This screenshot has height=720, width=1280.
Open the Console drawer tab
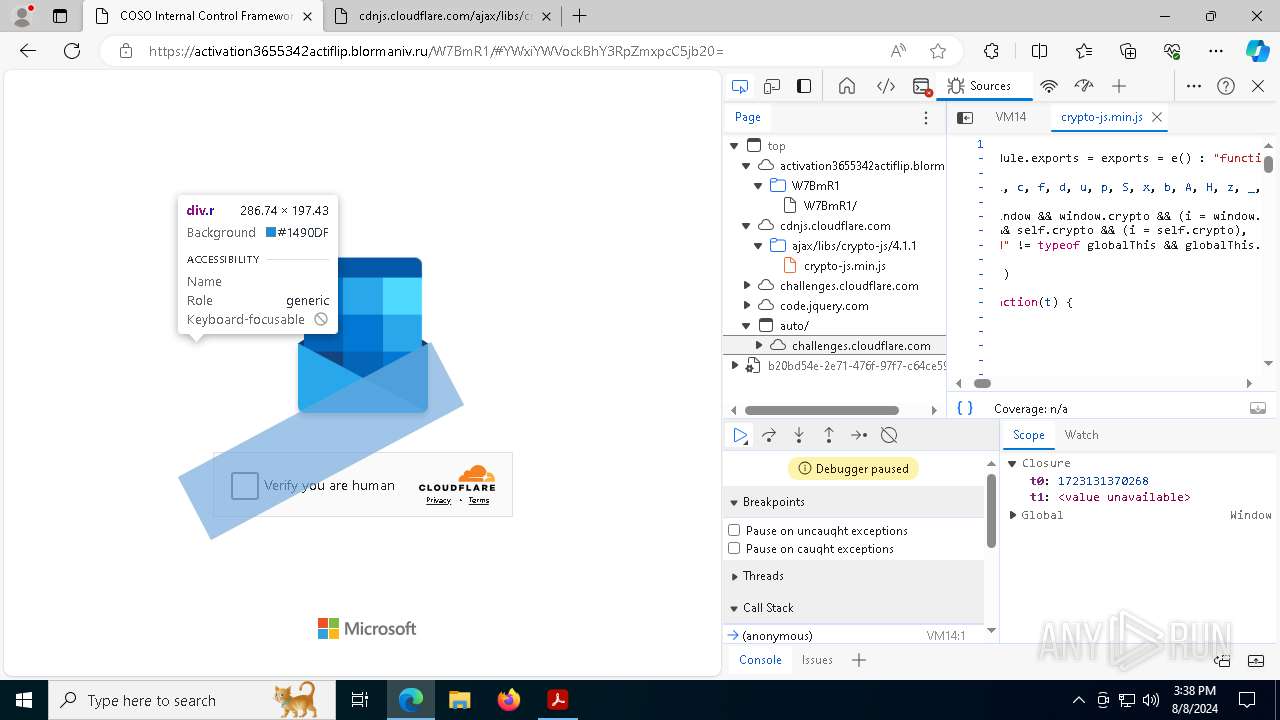tap(760, 660)
